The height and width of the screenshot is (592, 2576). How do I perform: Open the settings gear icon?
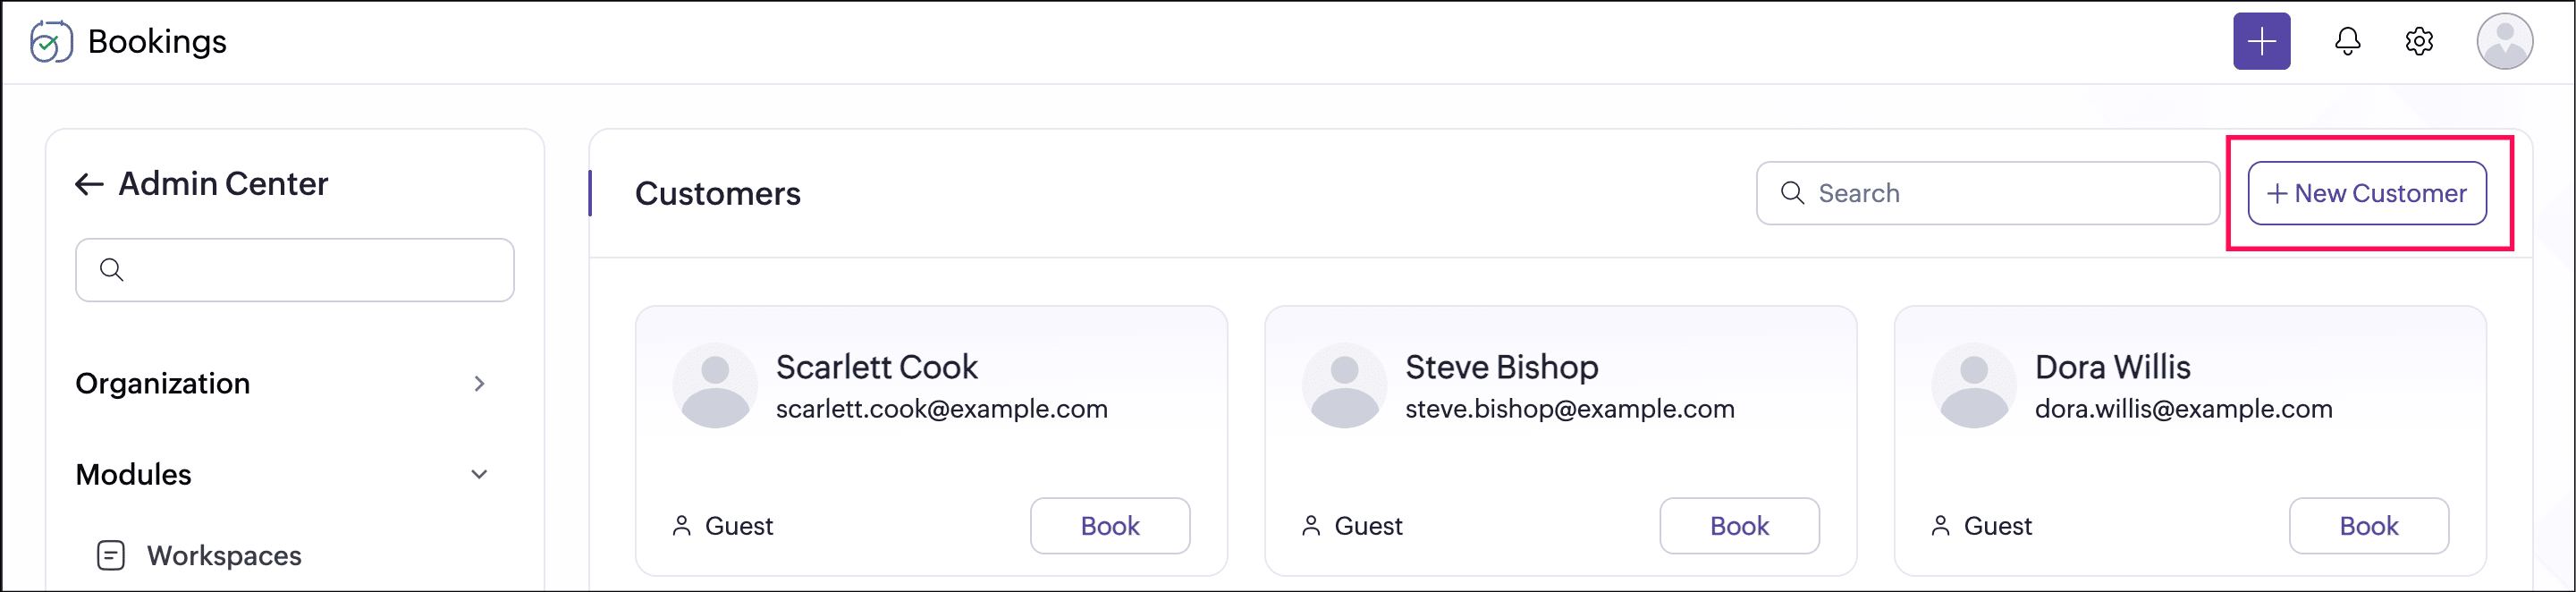[x=2418, y=41]
